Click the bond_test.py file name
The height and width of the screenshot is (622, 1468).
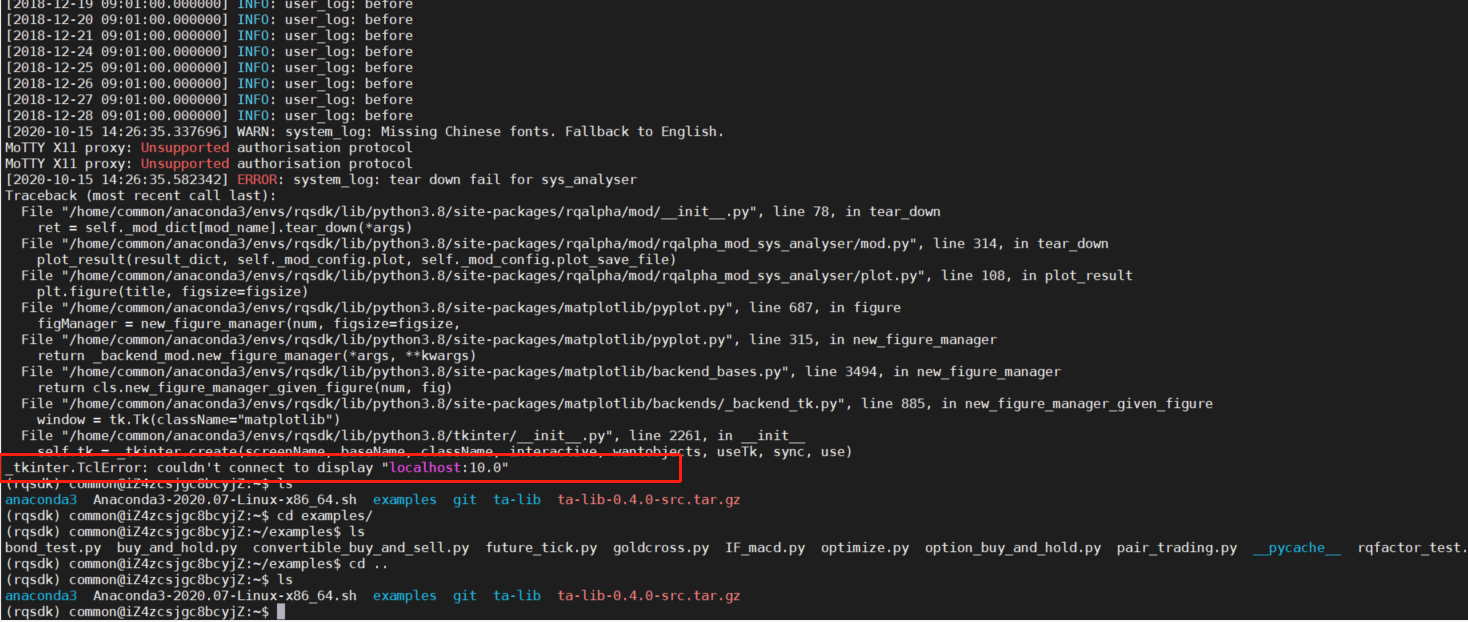point(53,548)
